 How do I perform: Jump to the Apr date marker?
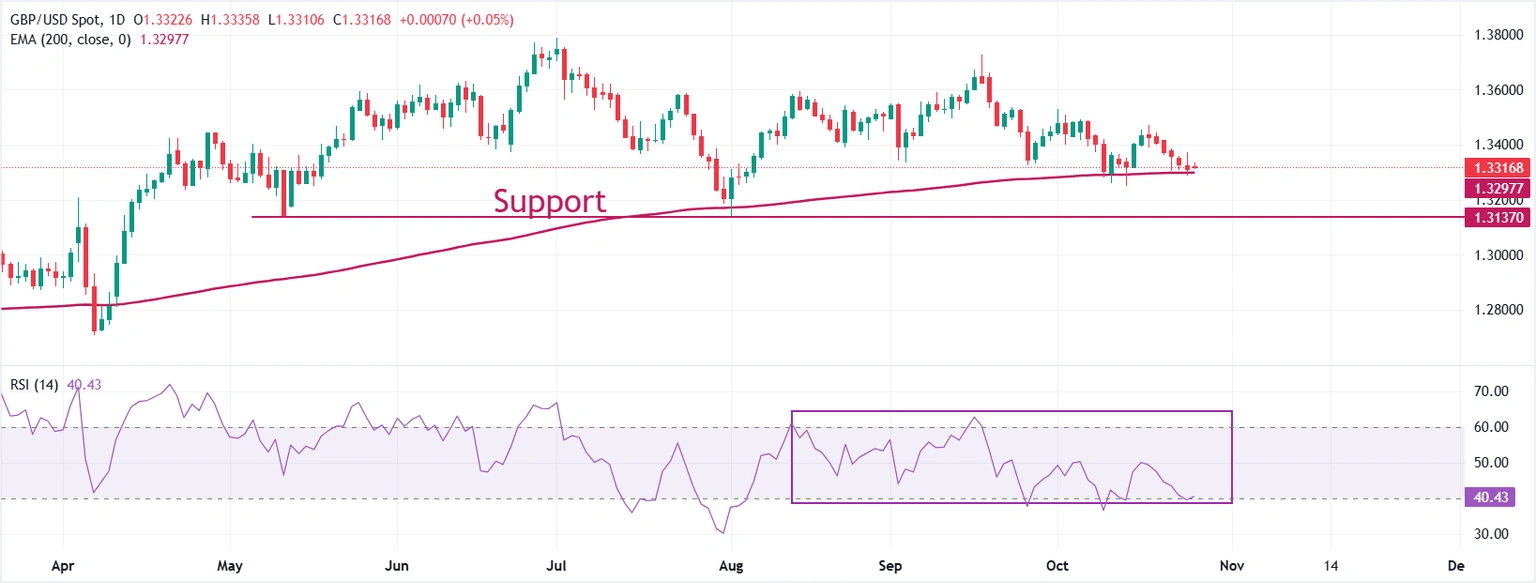(x=62, y=566)
